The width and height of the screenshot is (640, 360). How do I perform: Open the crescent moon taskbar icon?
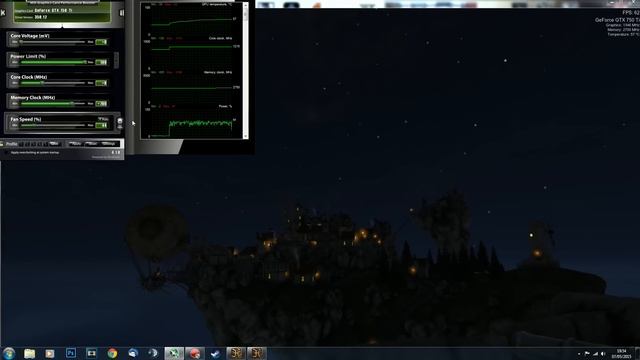(x=153, y=353)
